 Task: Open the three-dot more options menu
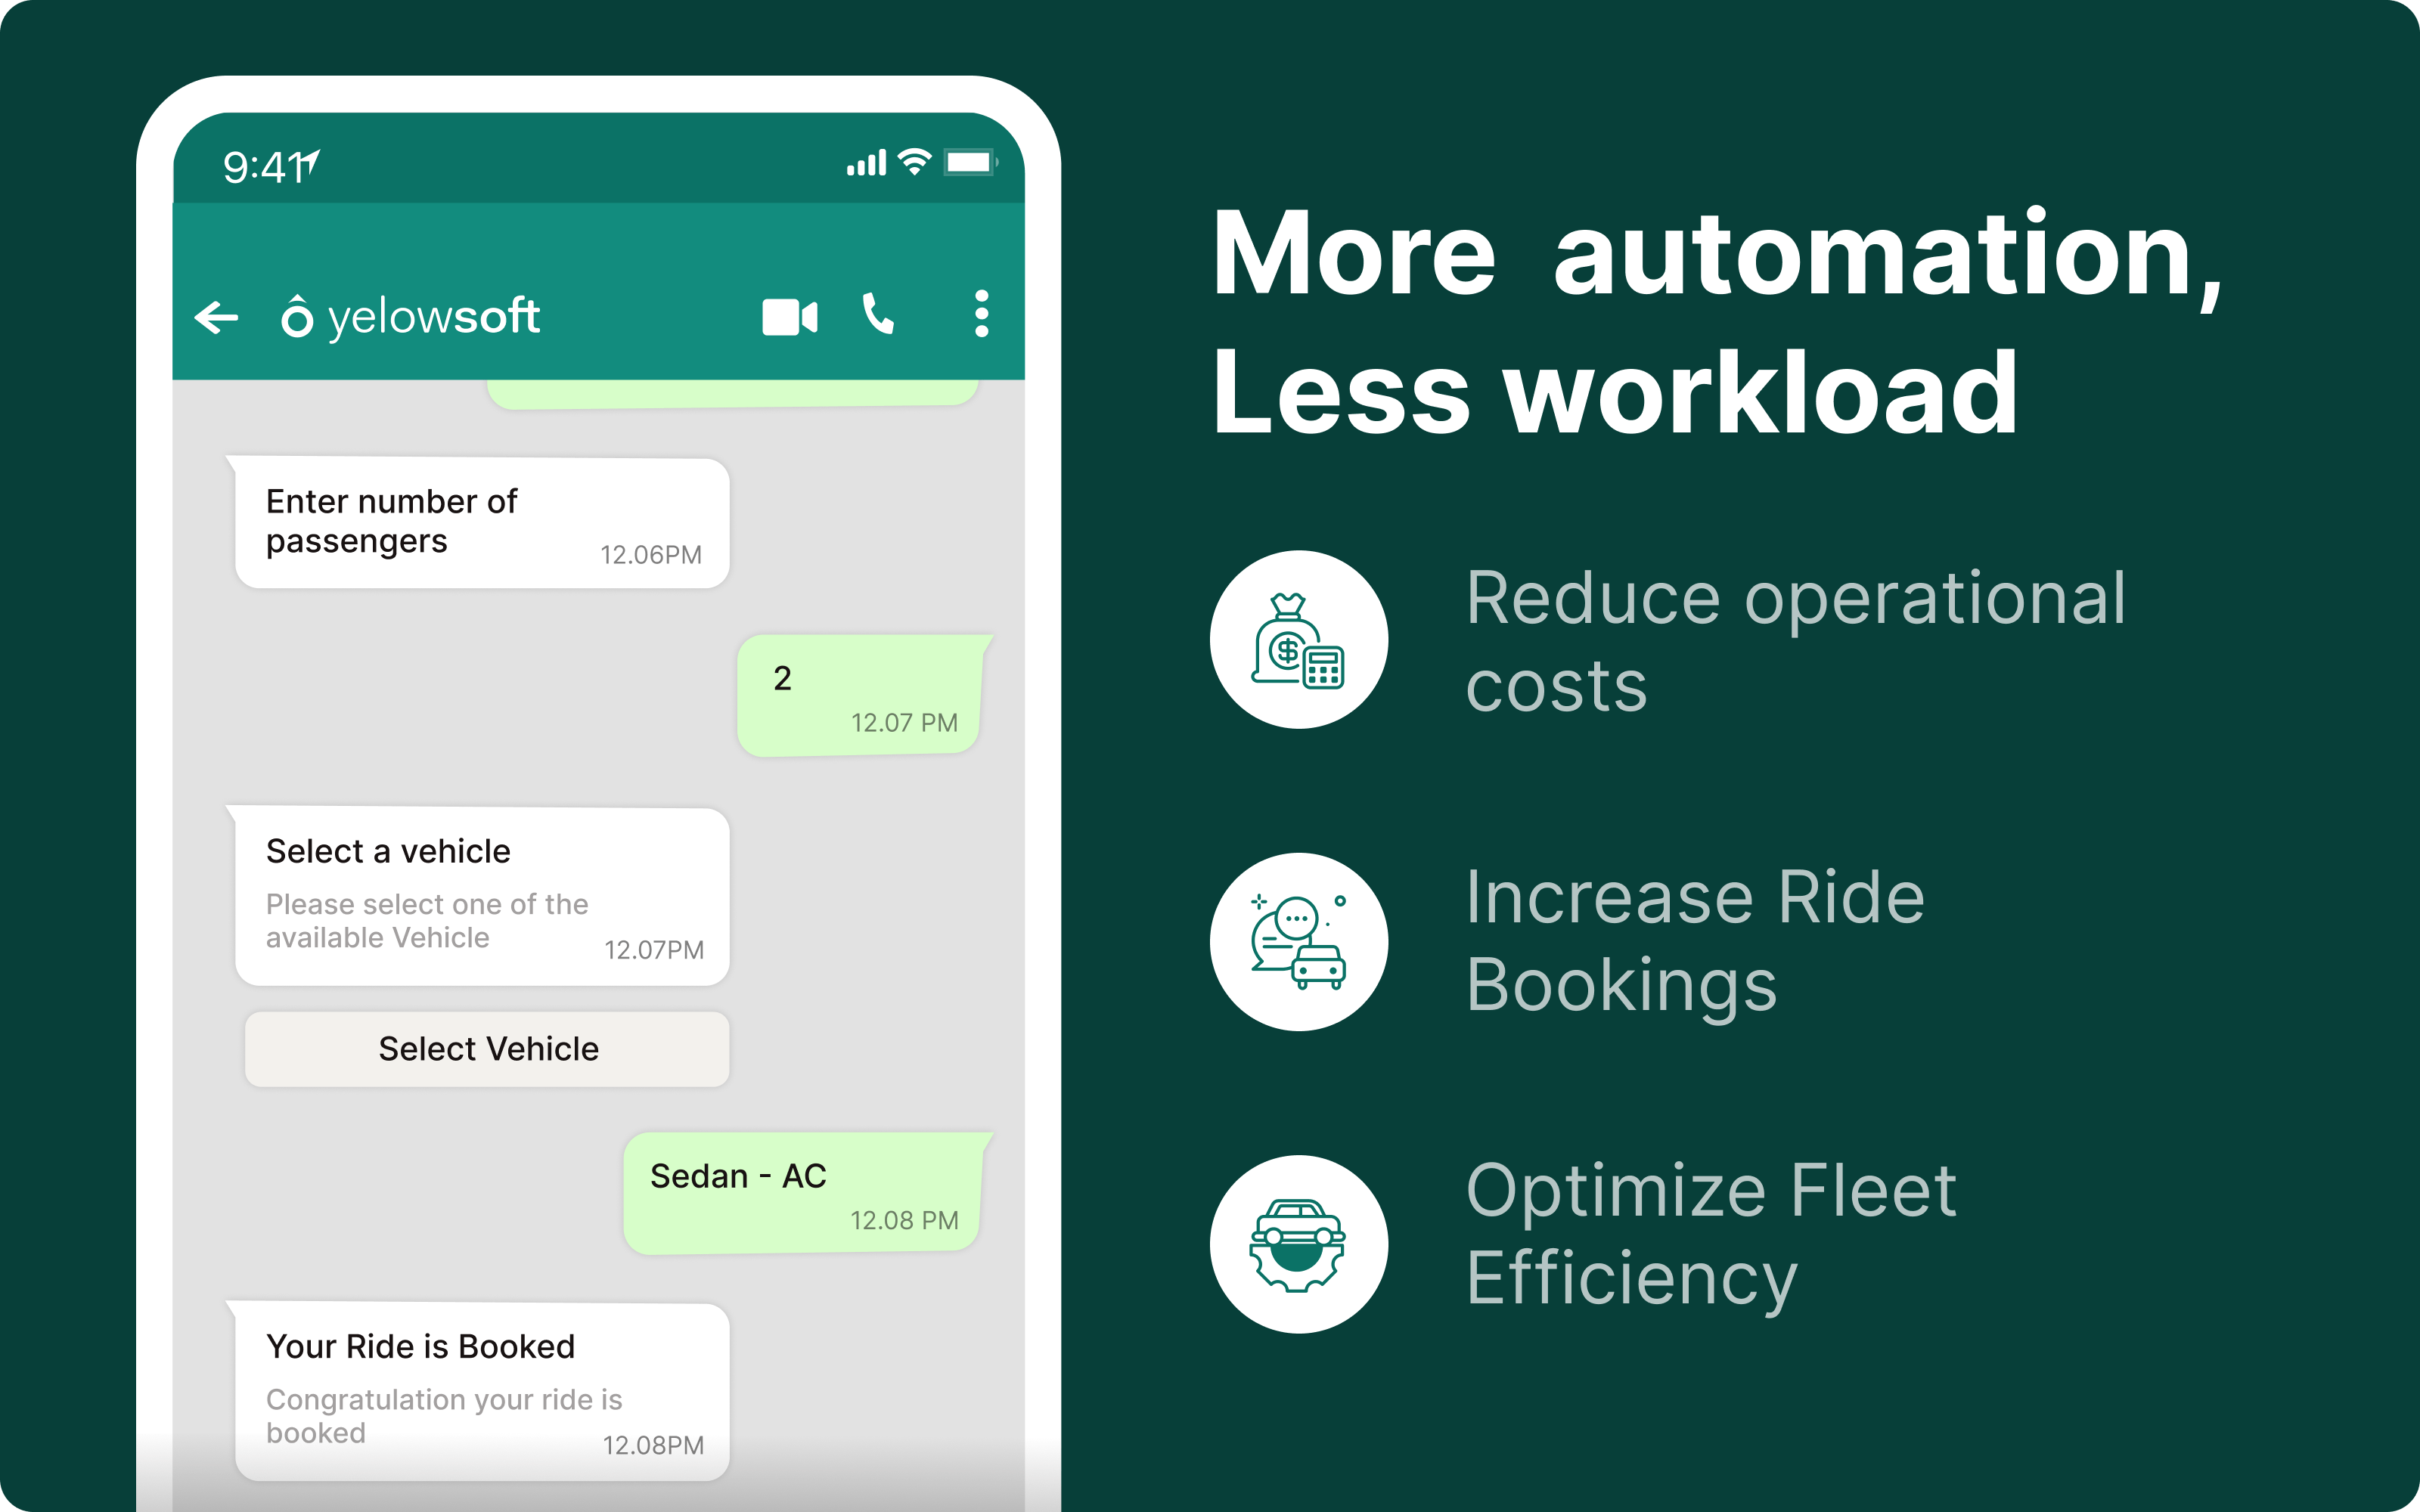(x=981, y=314)
